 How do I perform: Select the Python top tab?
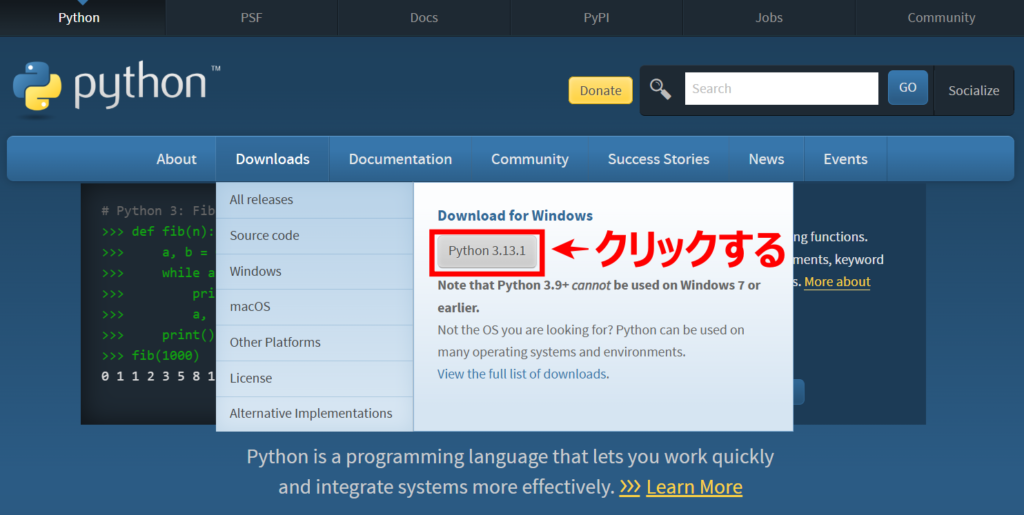[x=79, y=18]
